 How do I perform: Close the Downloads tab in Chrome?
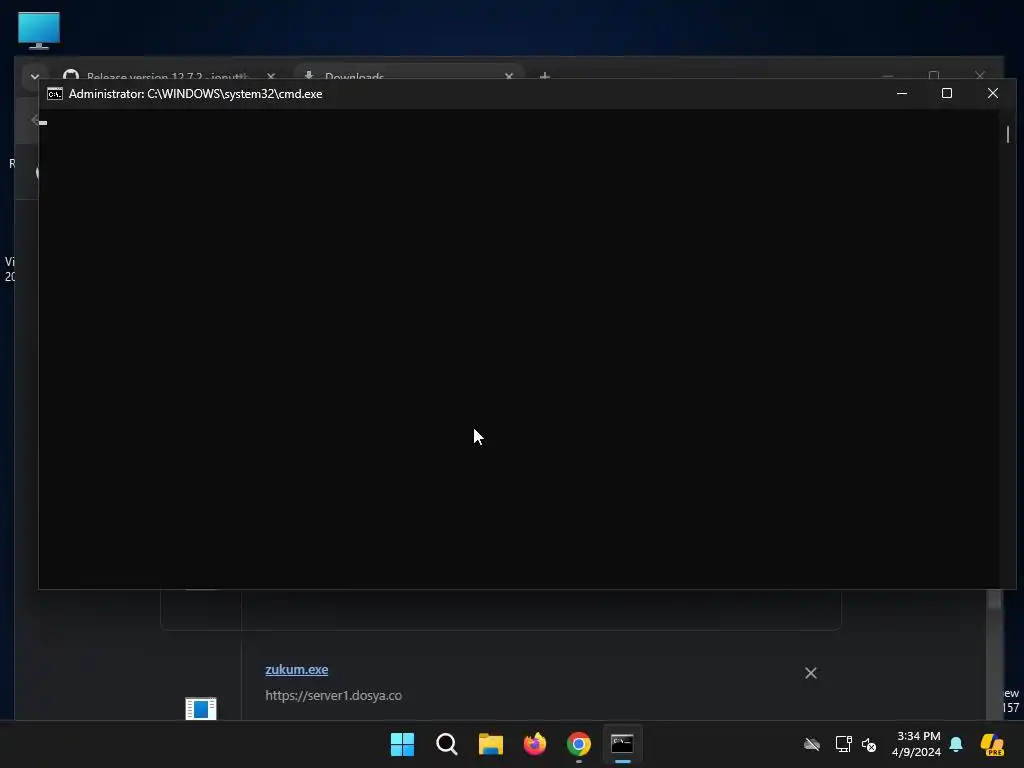(x=509, y=76)
